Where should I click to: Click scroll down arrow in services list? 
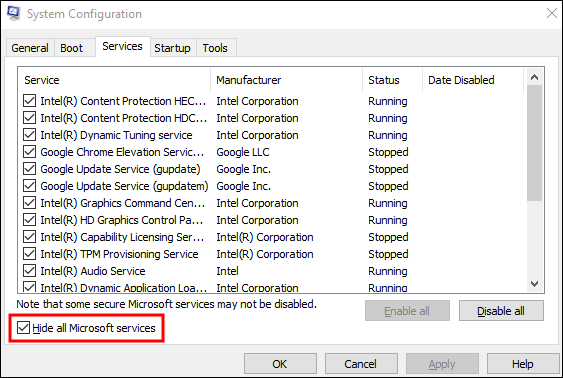pyautogui.click(x=534, y=284)
